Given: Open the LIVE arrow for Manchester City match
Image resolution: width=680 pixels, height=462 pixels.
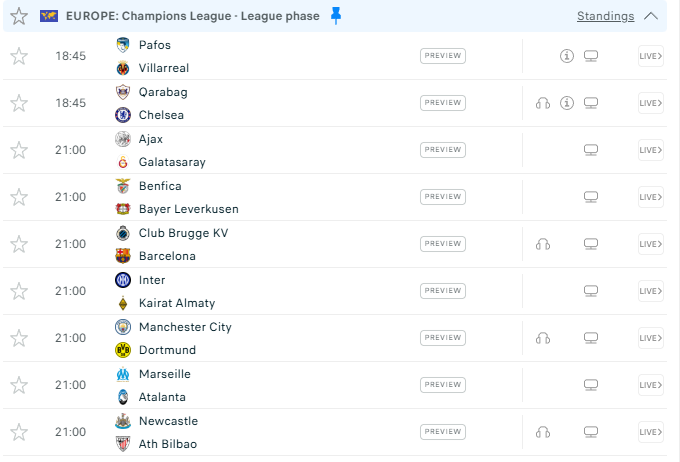Looking at the screenshot, I should coord(650,338).
